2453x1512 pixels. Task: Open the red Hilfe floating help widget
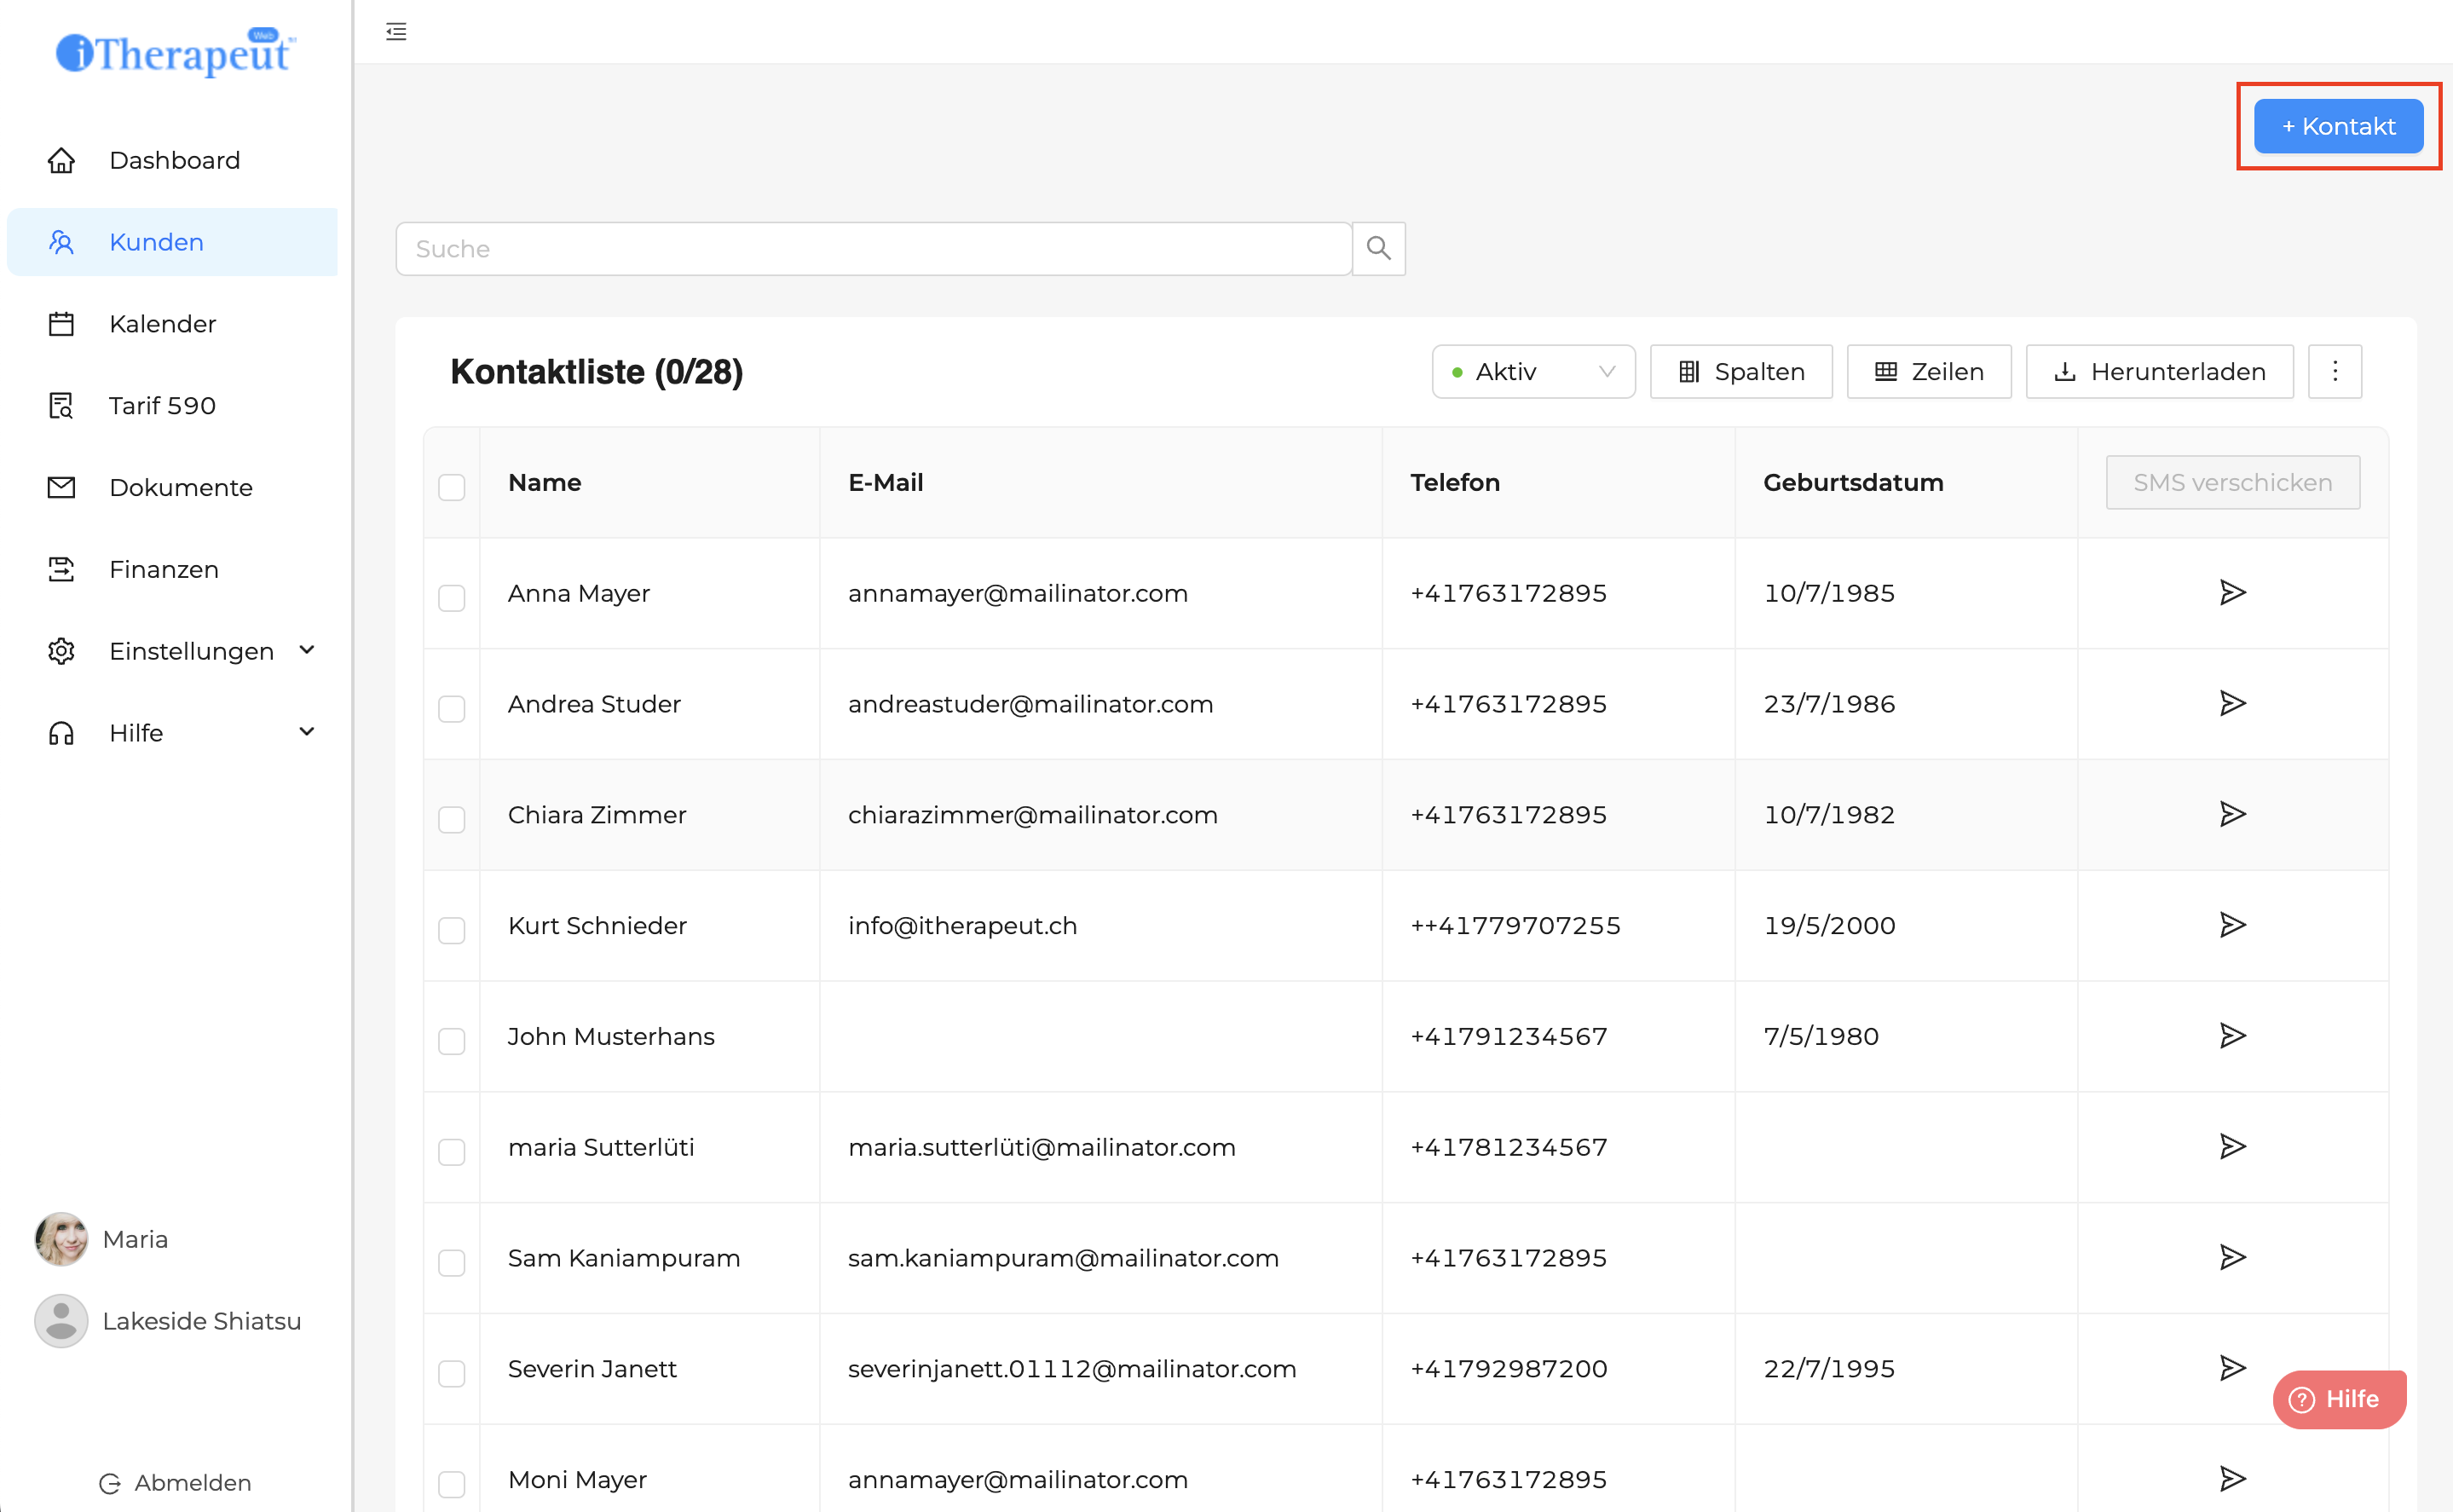click(2338, 1398)
